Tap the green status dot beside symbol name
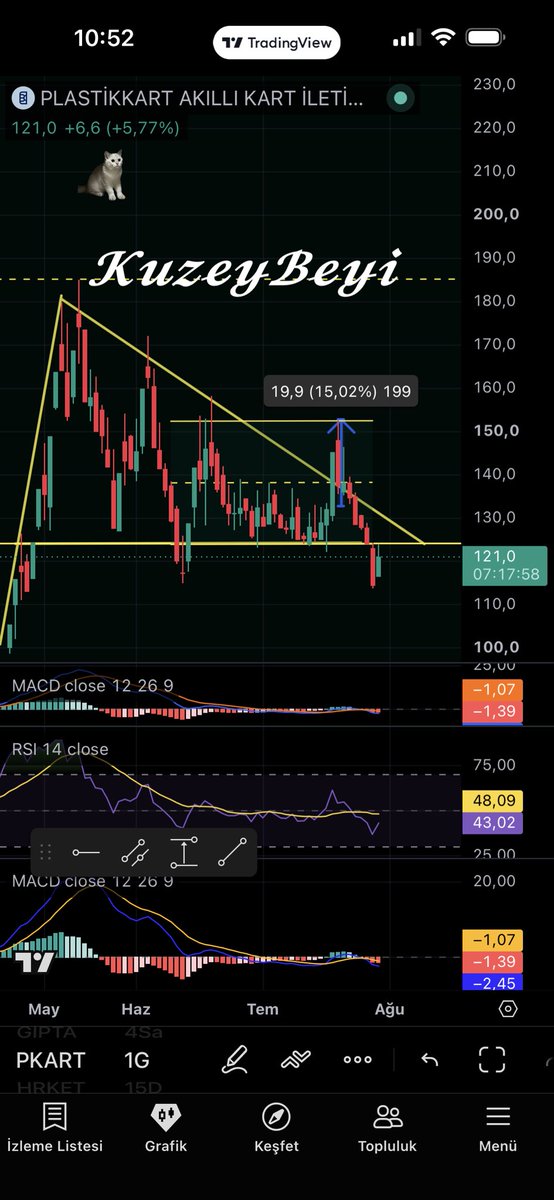 tap(401, 98)
